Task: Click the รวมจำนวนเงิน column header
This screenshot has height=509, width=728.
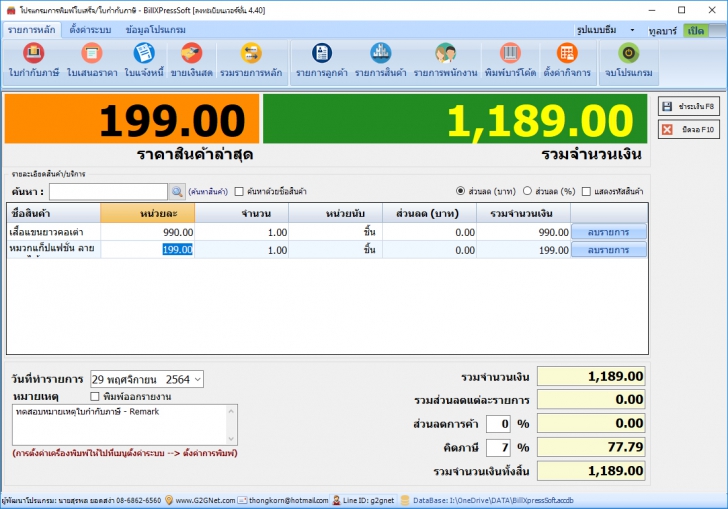Action: [523, 213]
